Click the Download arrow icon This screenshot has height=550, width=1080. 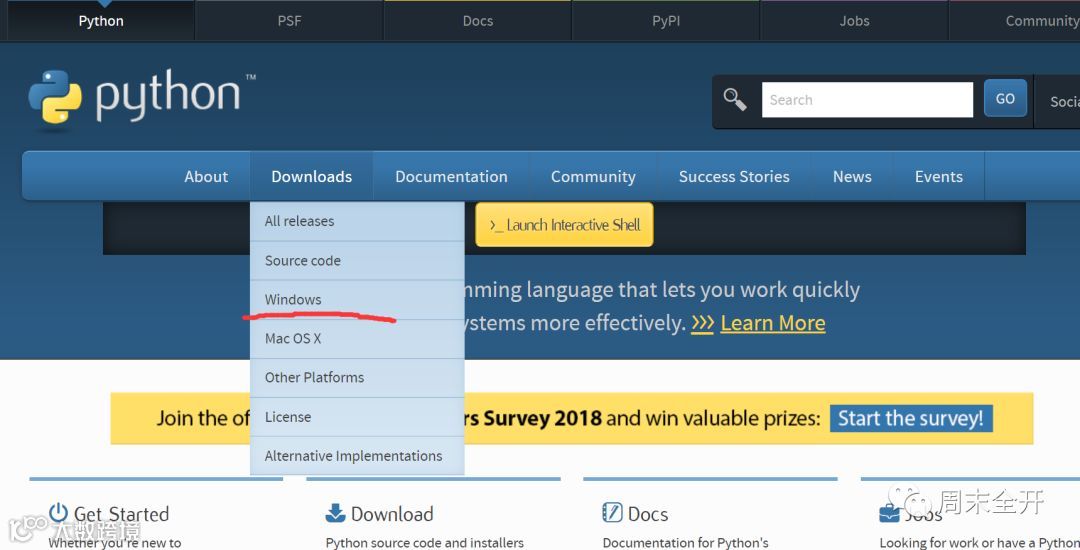click(335, 513)
